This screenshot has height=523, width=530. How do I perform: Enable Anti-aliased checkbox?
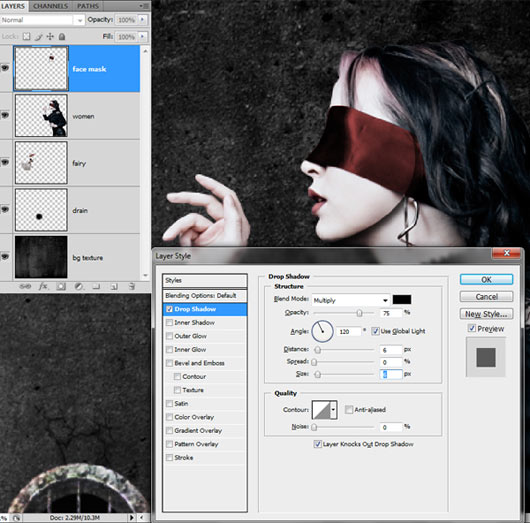348,409
